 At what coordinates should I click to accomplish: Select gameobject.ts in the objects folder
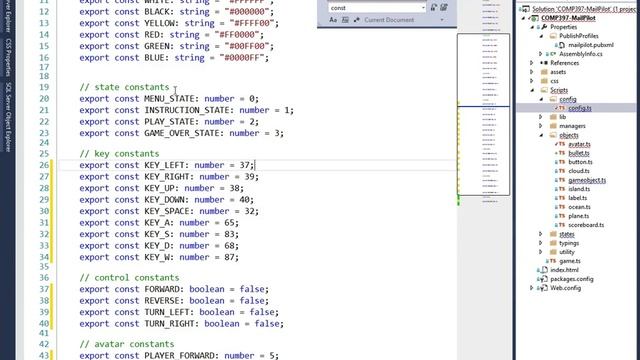(587, 180)
